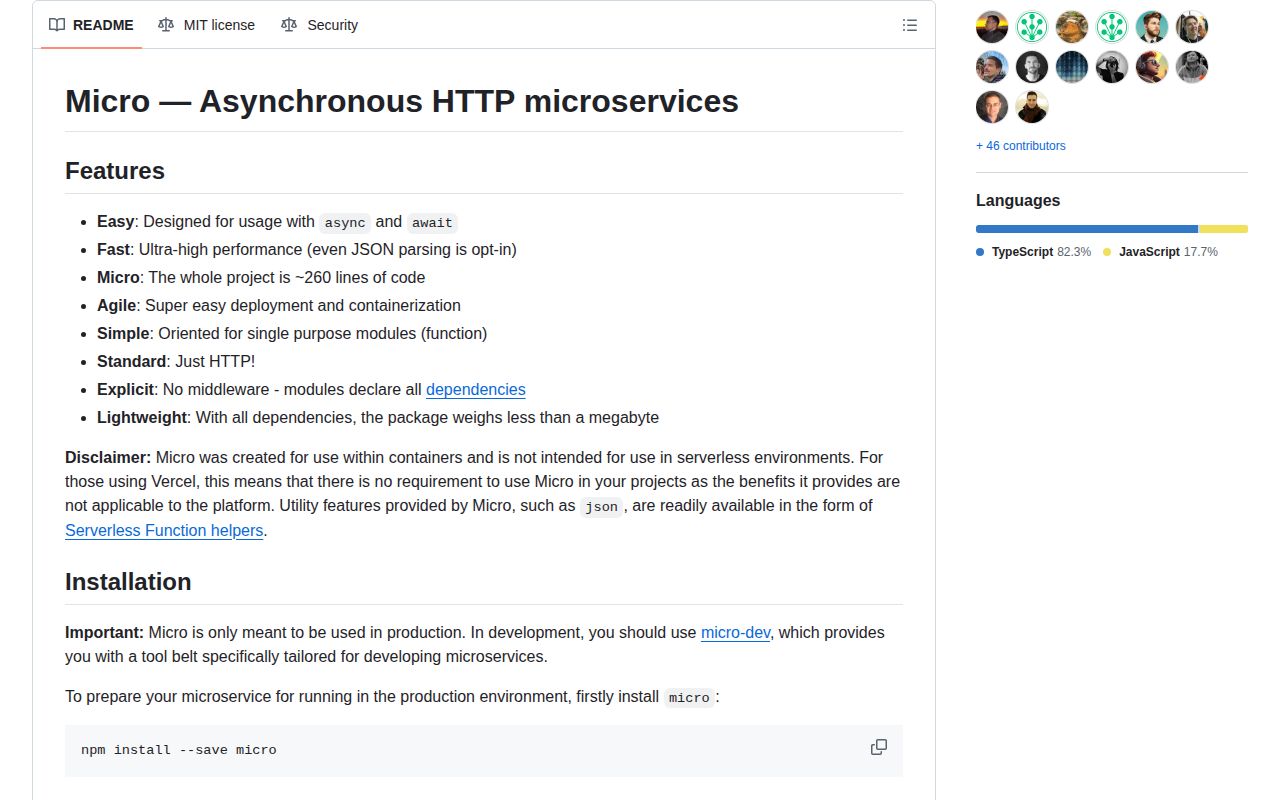Image resolution: width=1280 pixels, height=800 pixels.
Task: Open avatar of person holding a camera
Action: tap(1112, 67)
